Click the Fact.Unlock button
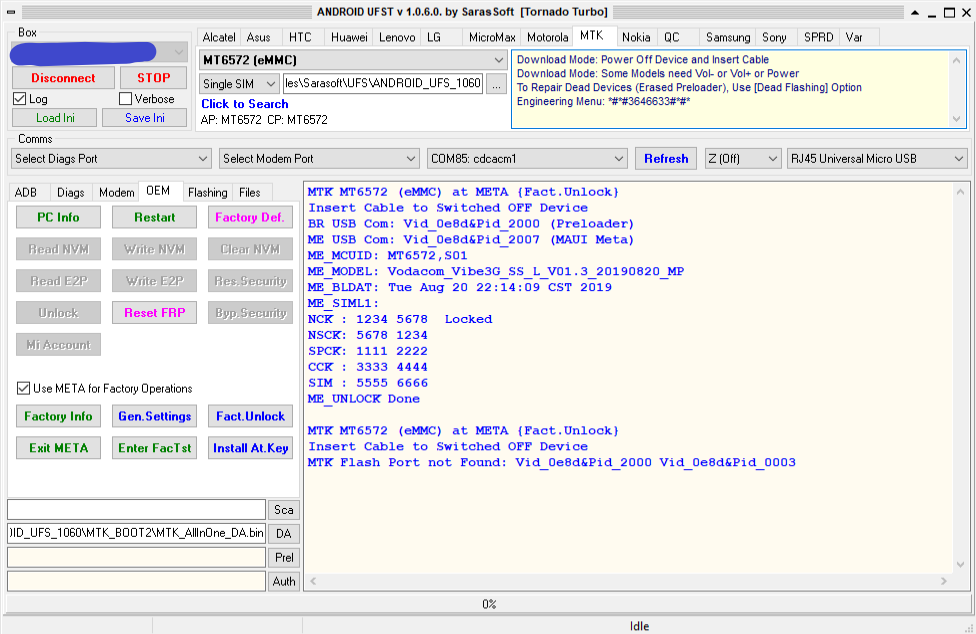This screenshot has width=976, height=634. (250, 416)
